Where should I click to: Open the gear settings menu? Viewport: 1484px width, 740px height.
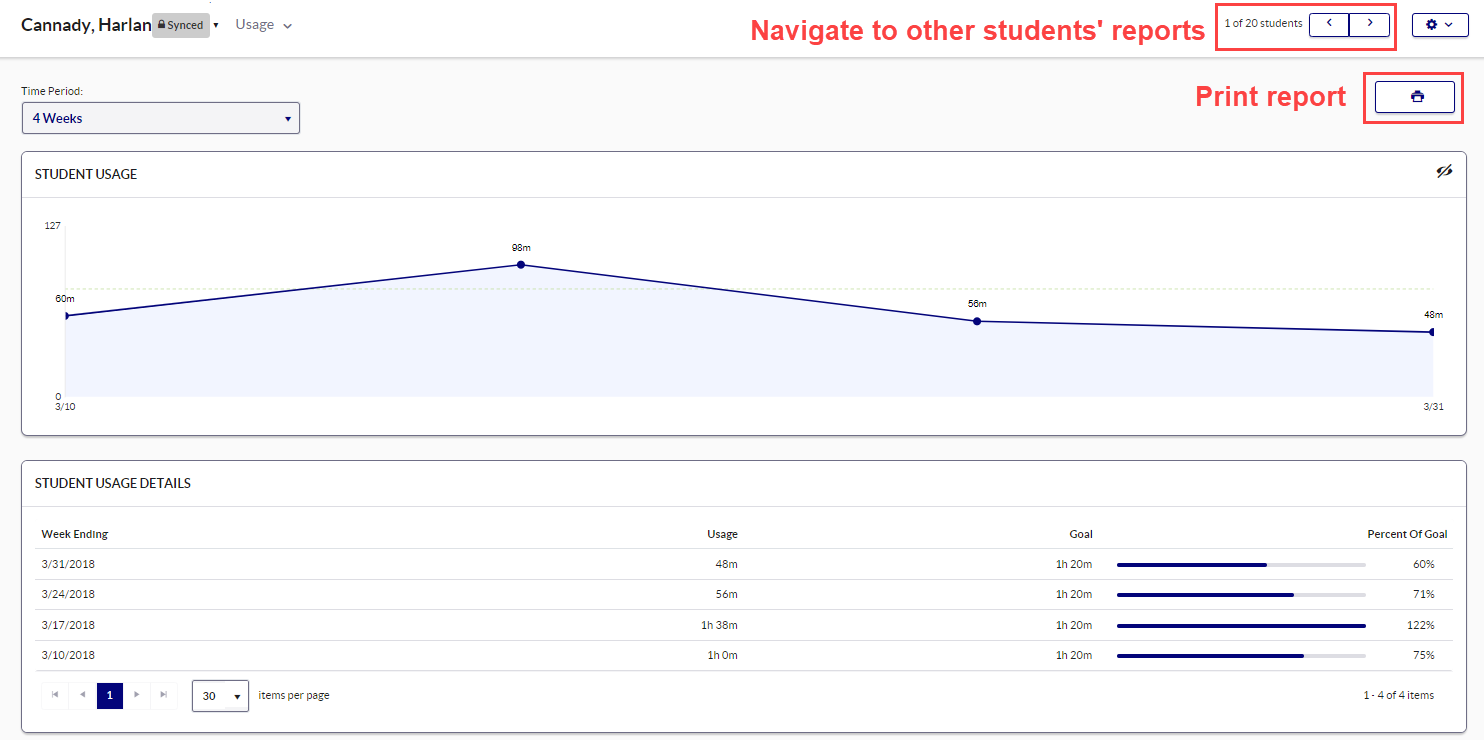tap(1440, 24)
